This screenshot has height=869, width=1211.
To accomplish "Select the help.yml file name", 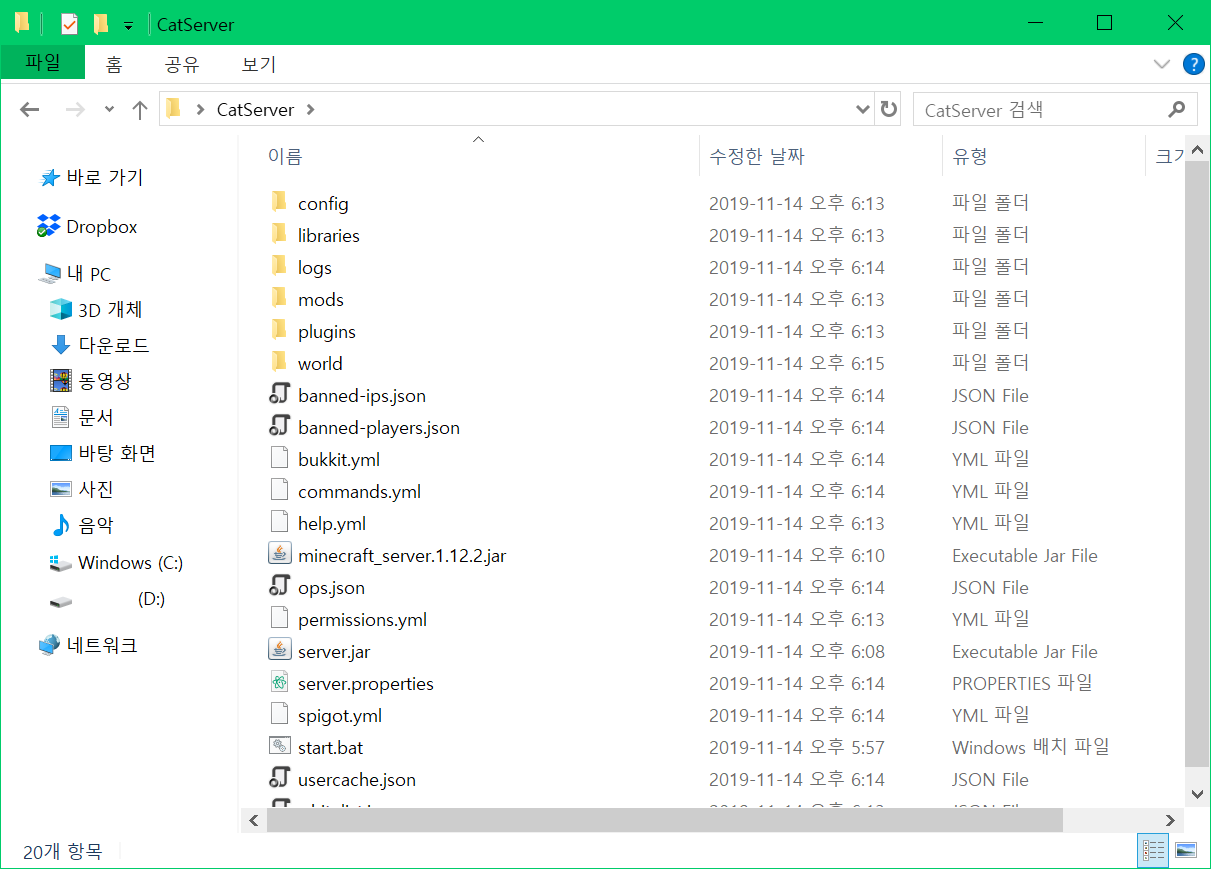I will pyautogui.click(x=332, y=523).
